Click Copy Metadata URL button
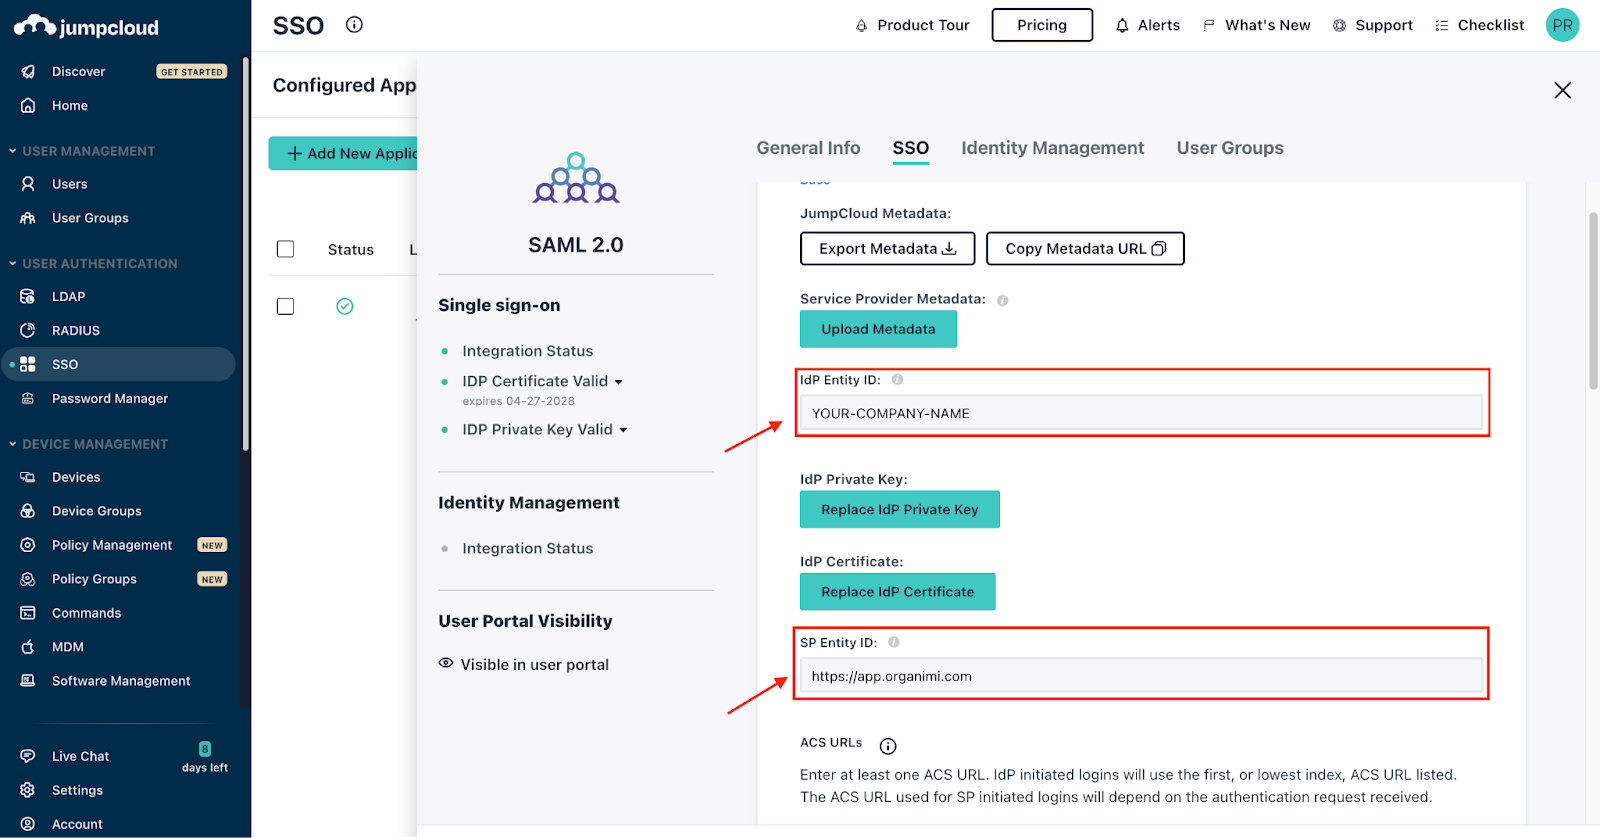 1085,249
